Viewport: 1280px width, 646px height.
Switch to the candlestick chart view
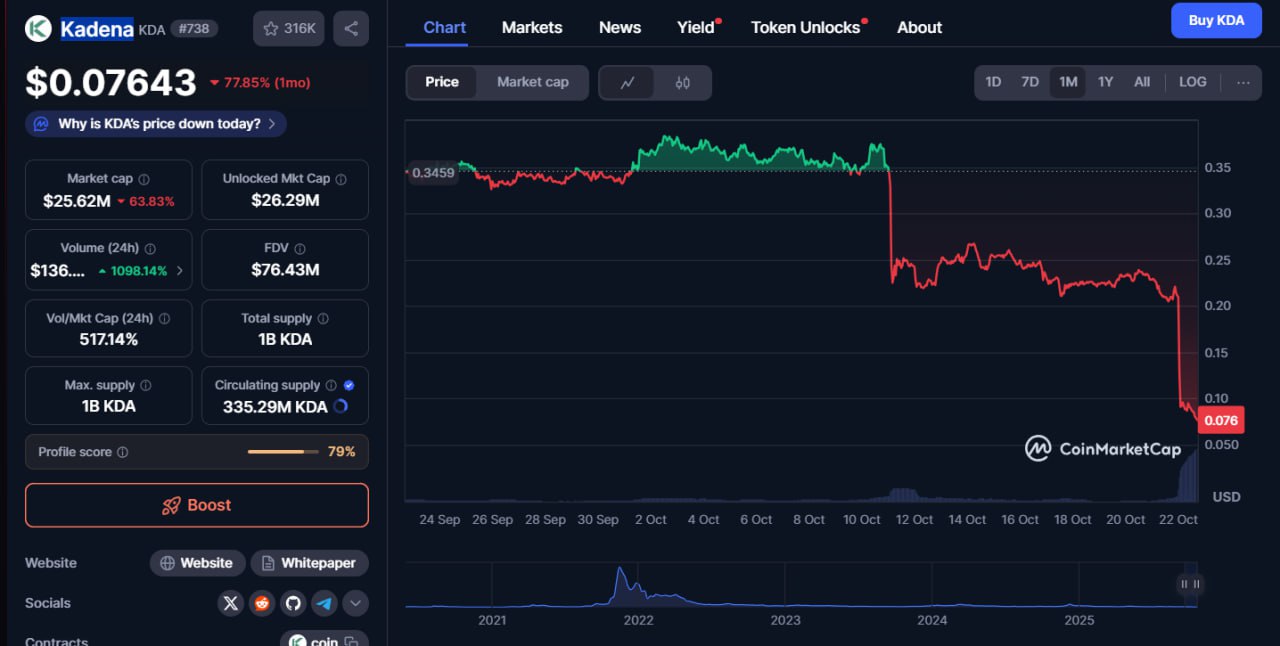(683, 83)
